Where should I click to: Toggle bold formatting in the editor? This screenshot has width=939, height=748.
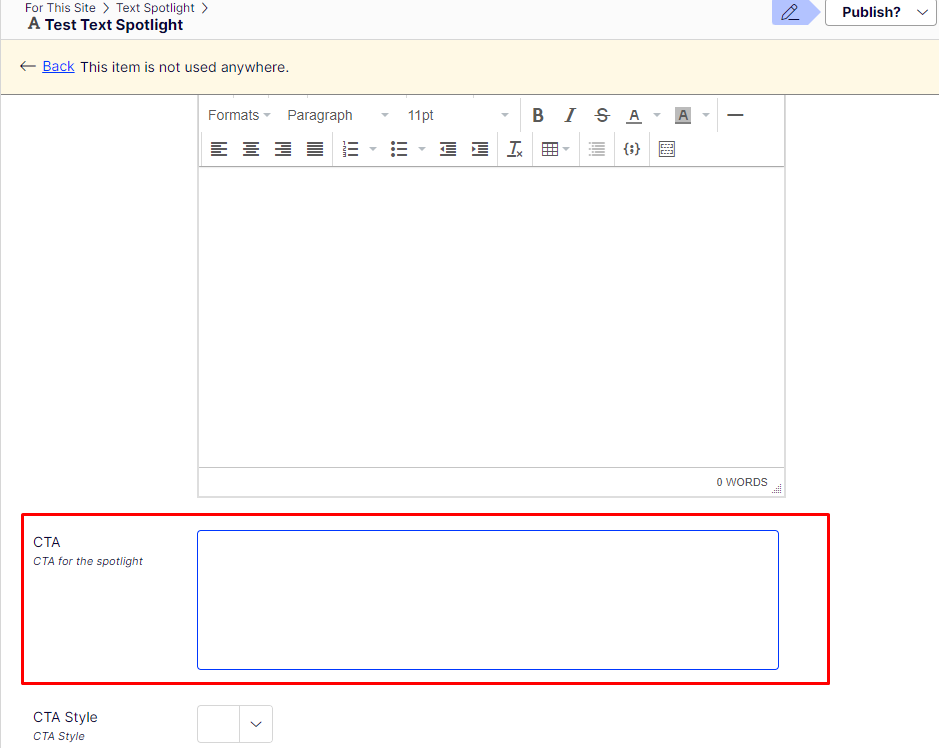pos(538,116)
